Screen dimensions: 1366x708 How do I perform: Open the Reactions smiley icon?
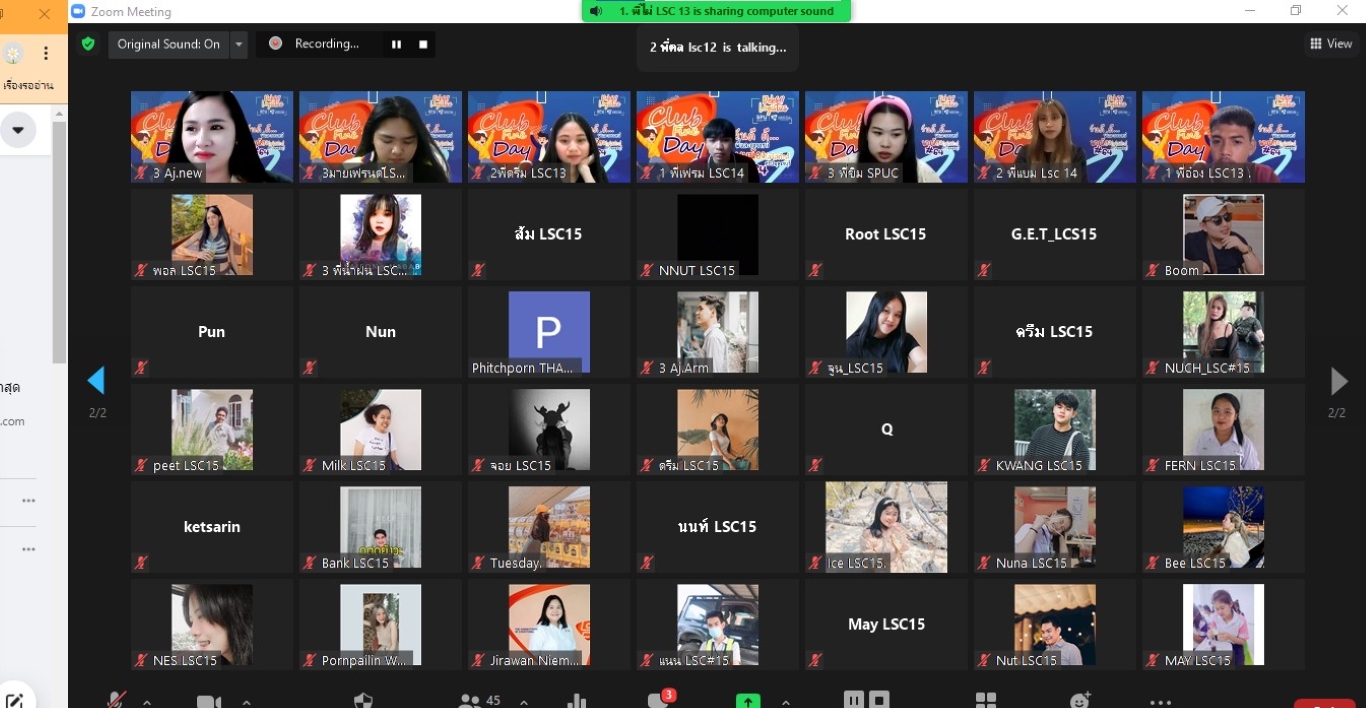tap(1080, 701)
